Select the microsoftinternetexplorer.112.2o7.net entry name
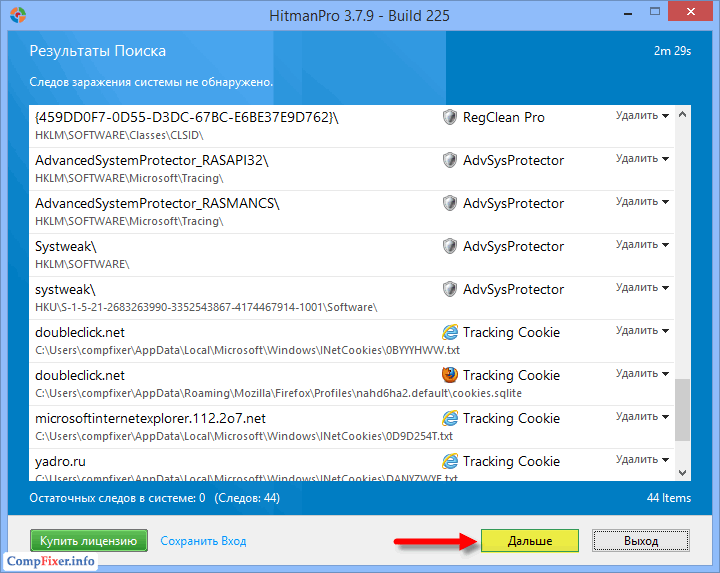Image resolution: width=720 pixels, height=573 pixels. point(151,418)
